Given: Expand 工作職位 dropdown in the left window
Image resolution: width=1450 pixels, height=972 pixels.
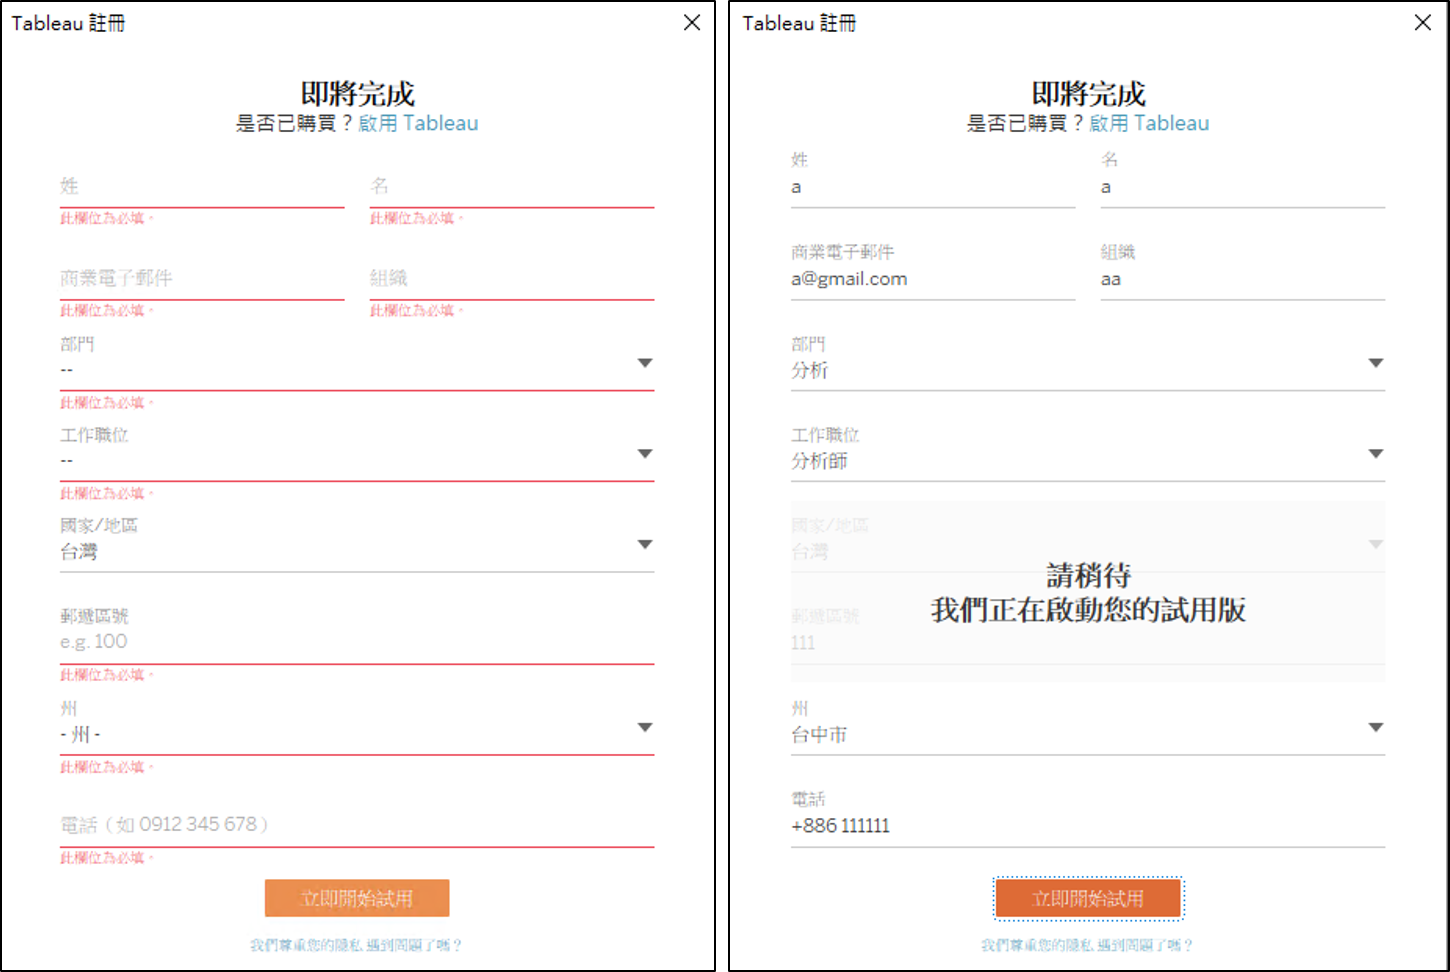Looking at the screenshot, I should [x=357, y=454].
